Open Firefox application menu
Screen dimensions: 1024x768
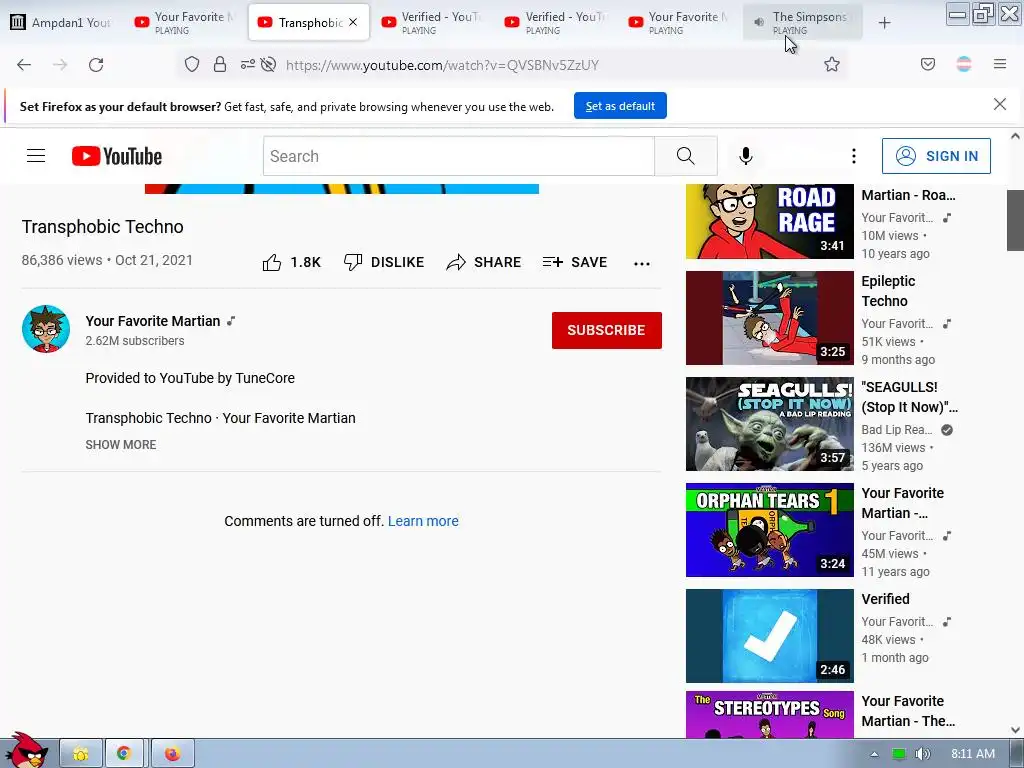[x=999, y=64]
